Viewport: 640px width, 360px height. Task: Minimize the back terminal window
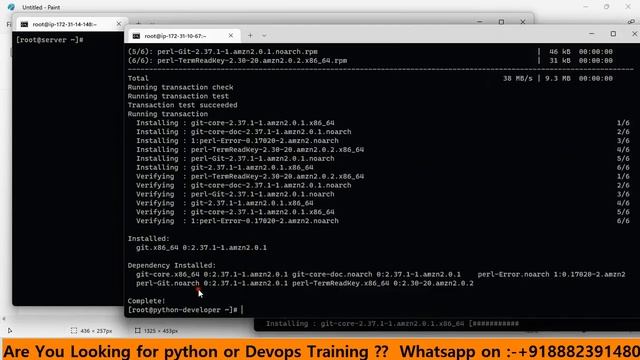[x=480, y=22]
